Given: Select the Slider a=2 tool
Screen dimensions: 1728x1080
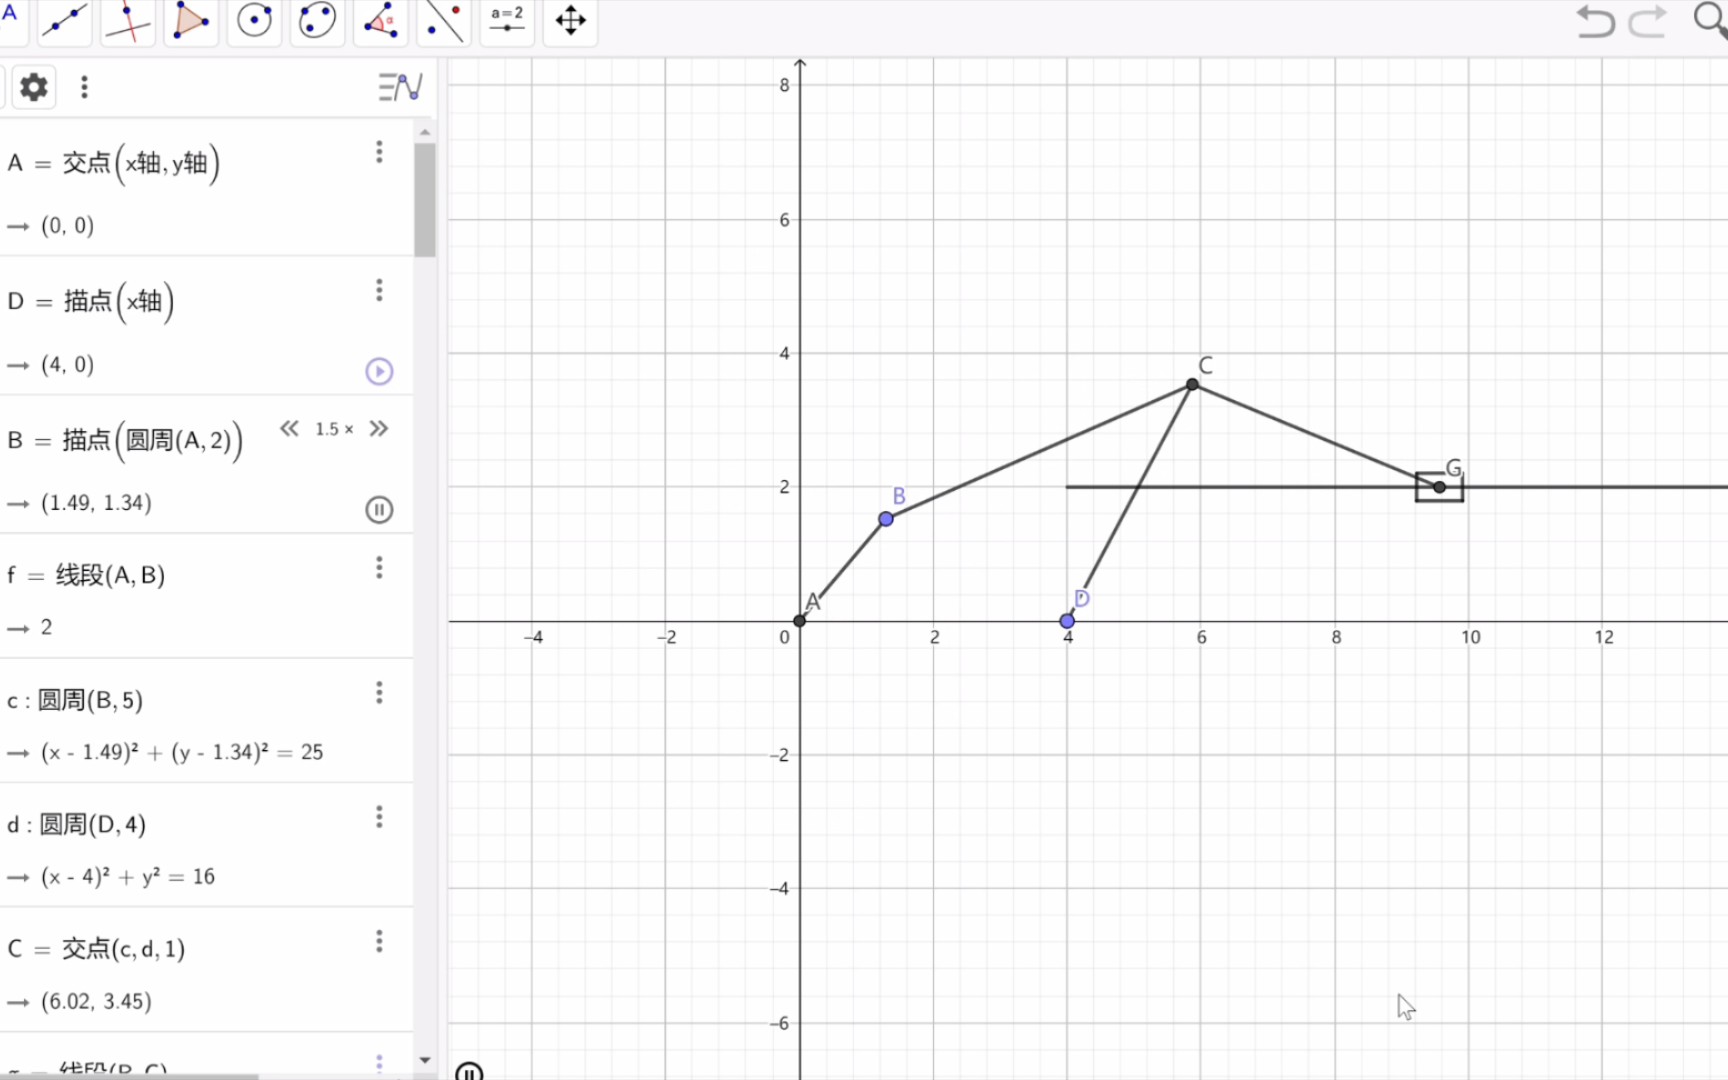Looking at the screenshot, I should click(507, 21).
